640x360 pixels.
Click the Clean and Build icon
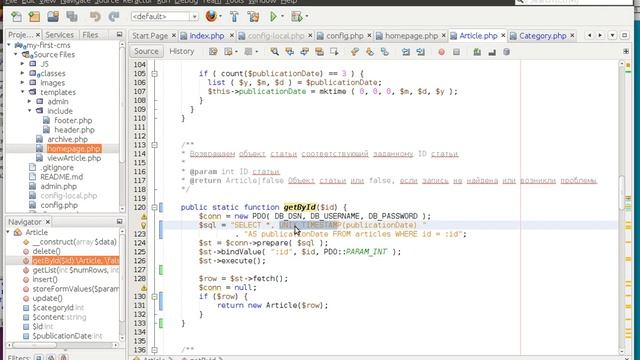[x=253, y=17]
